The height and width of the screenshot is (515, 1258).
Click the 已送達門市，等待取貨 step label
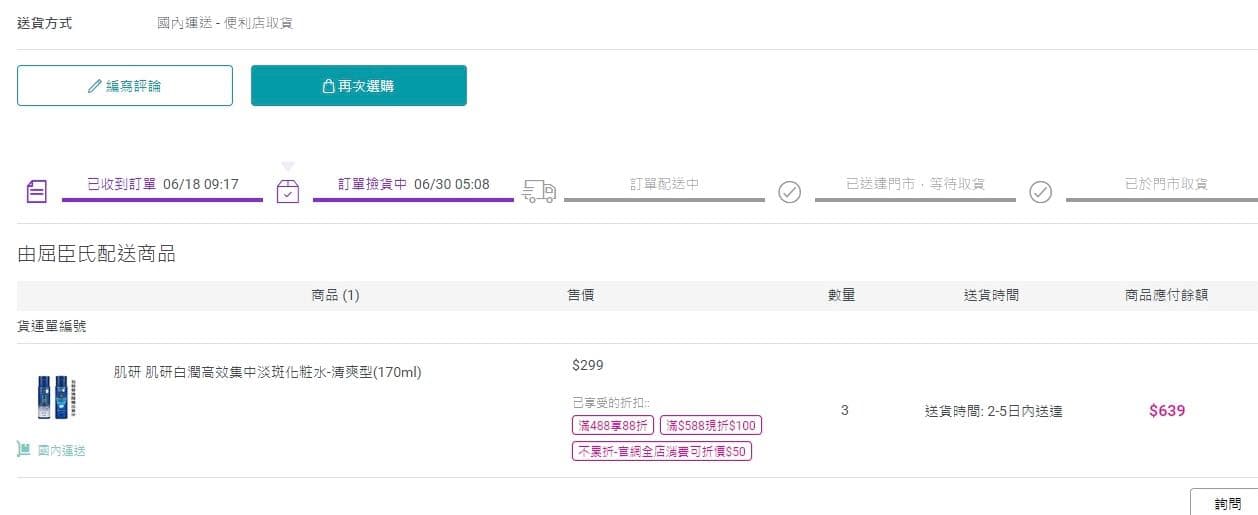tap(915, 184)
